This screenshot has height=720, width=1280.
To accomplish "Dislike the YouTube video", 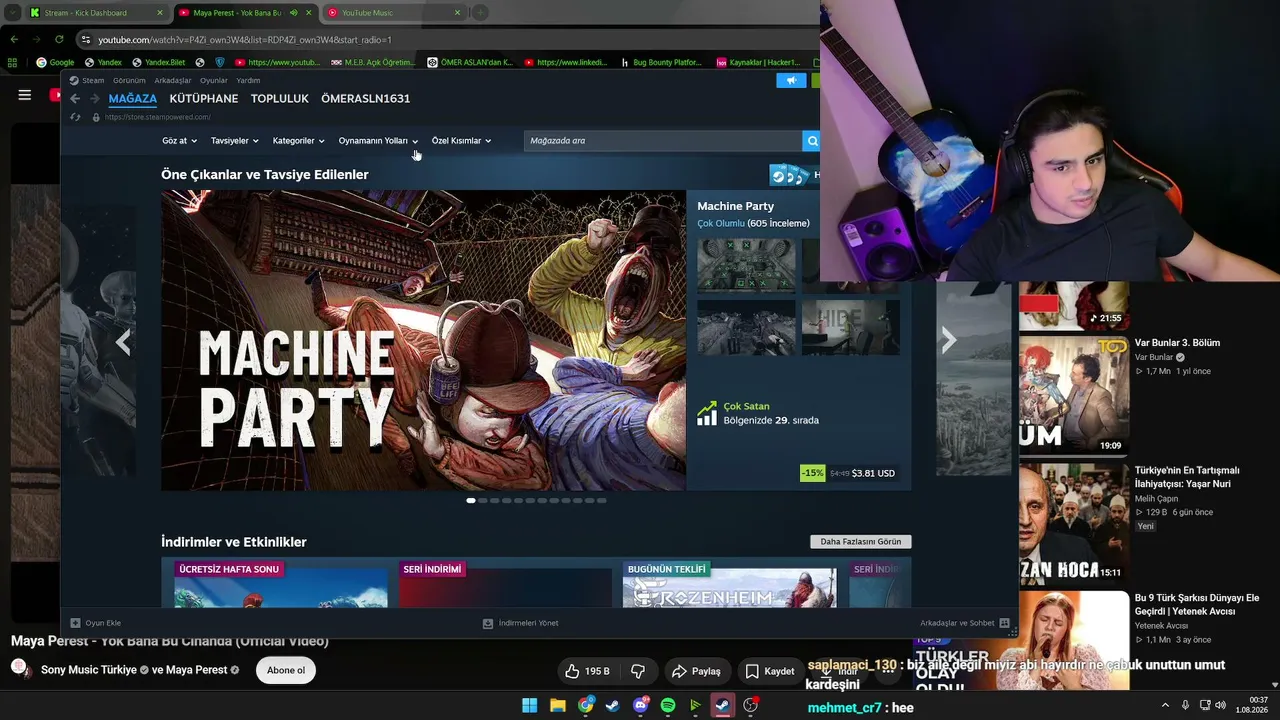I will coord(638,671).
